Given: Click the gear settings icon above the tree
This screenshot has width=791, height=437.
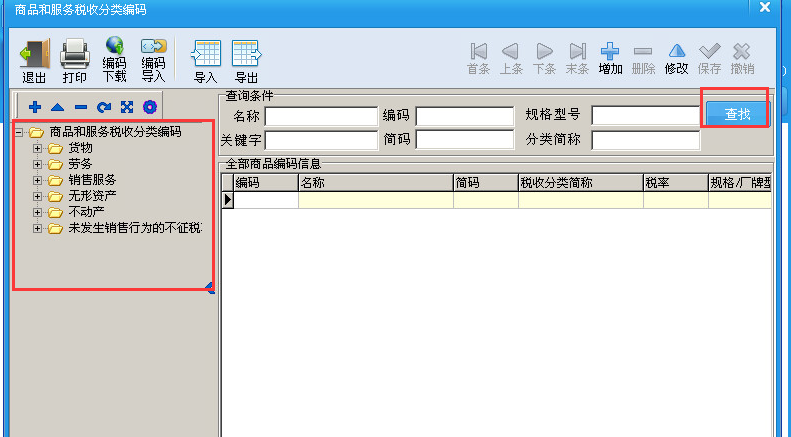Looking at the screenshot, I should (x=150, y=107).
